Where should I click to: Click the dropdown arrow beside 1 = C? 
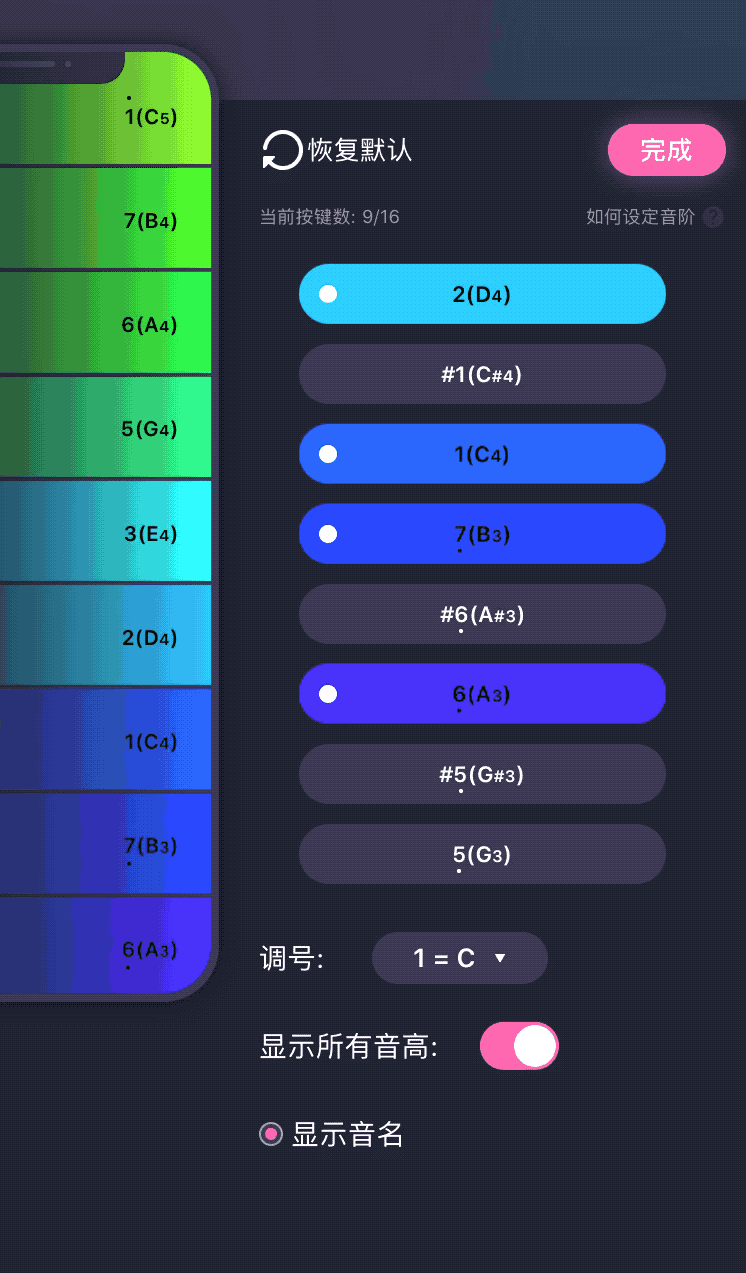pos(501,959)
